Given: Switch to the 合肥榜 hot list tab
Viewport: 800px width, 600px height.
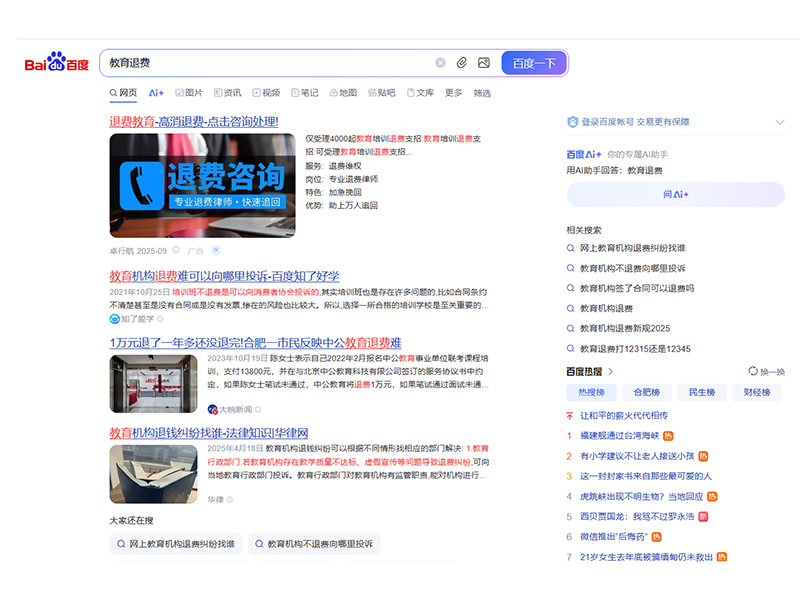Looking at the screenshot, I should (646, 392).
